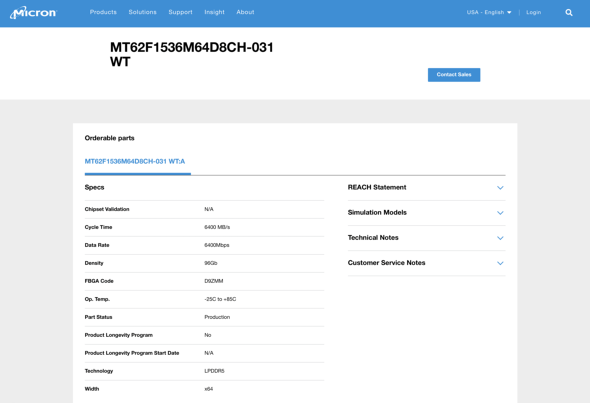
Task: Expand the Simulation Models chevron
Action: (x=500, y=213)
